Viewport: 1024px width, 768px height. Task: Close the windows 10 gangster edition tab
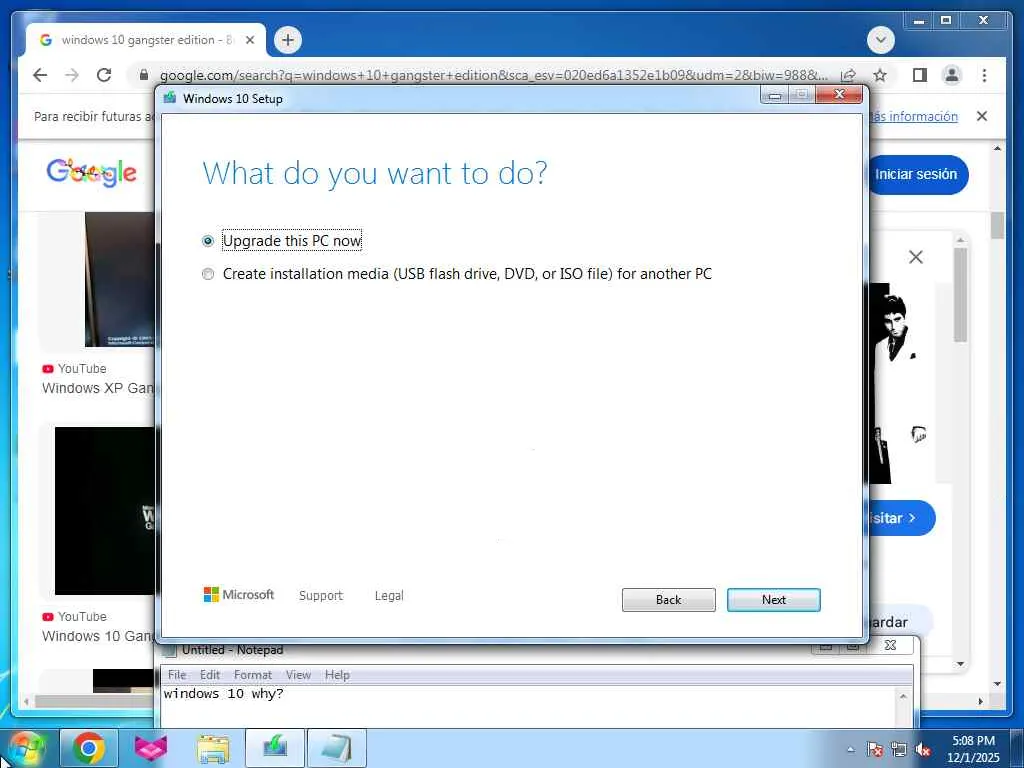coord(249,40)
